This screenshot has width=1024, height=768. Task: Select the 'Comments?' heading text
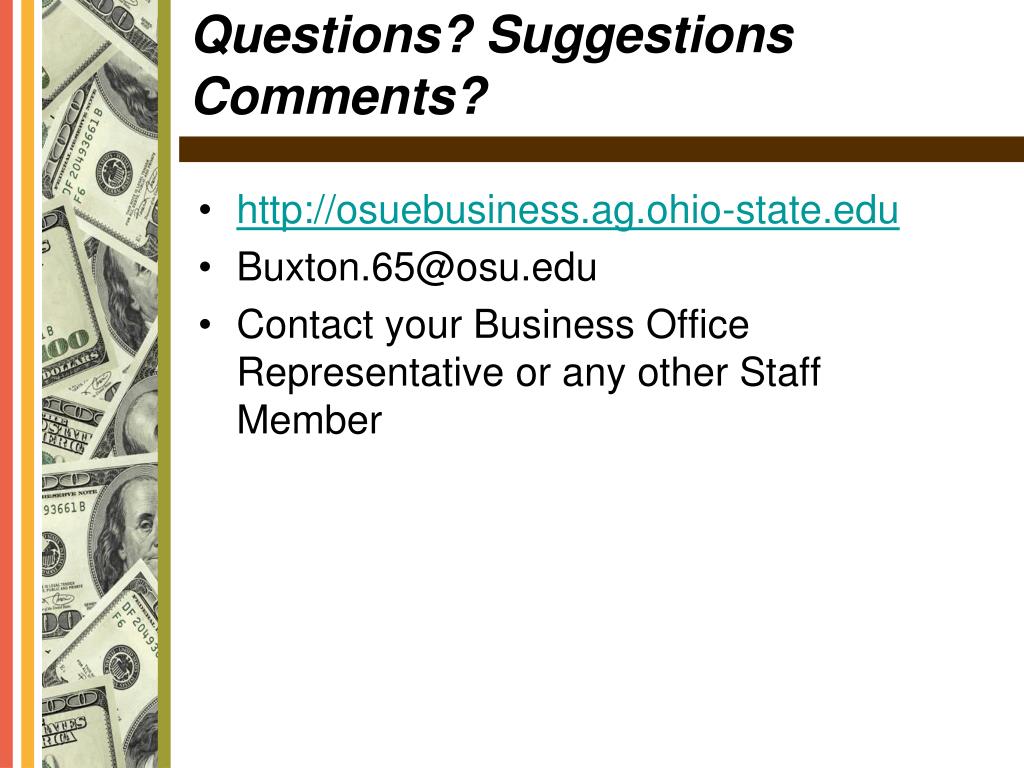(340, 97)
